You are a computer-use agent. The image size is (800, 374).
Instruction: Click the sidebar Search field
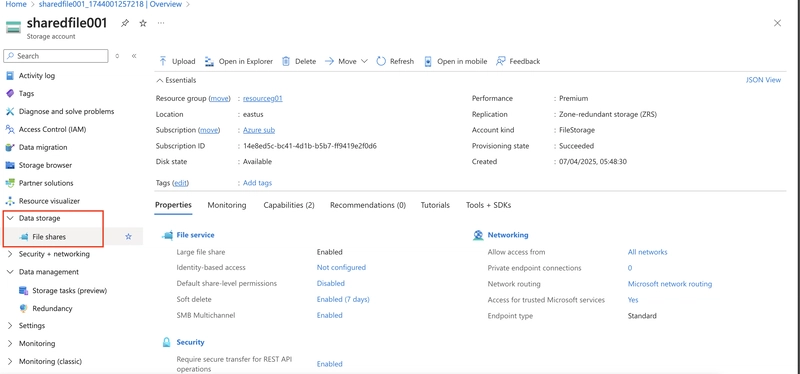pyautogui.click(x=56, y=56)
